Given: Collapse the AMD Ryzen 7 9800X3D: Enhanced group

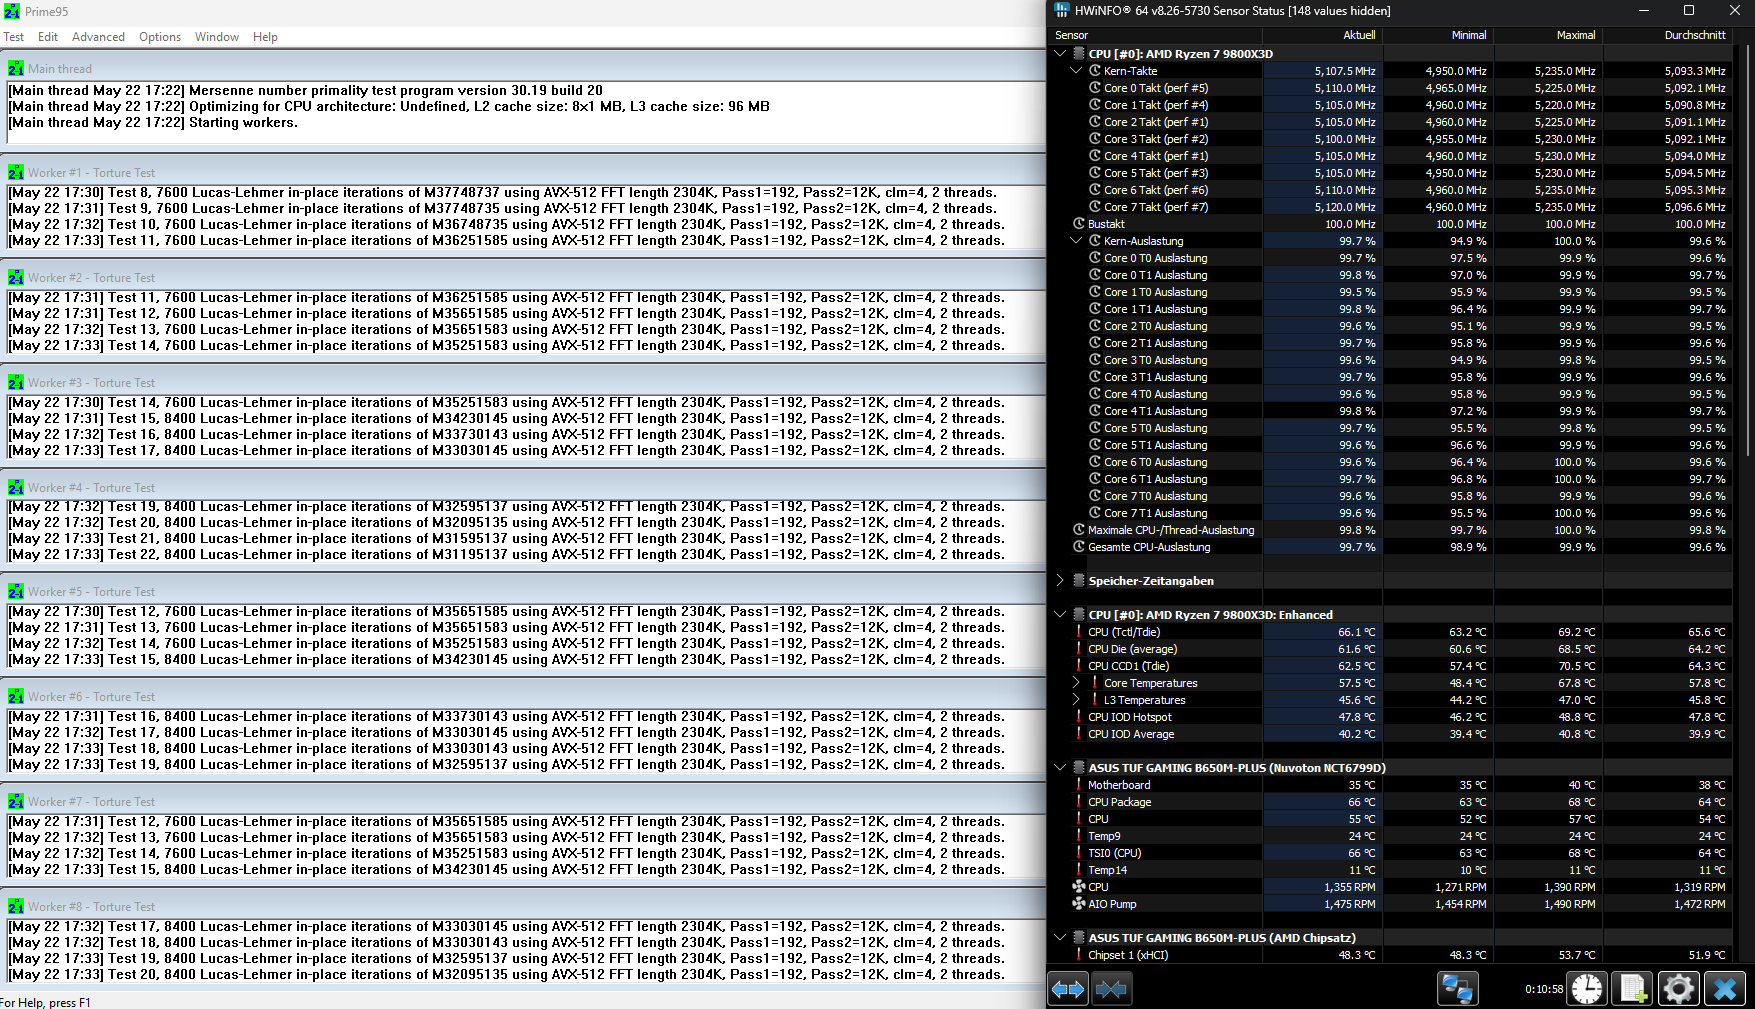Looking at the screenshot, I should point(1060,615).
